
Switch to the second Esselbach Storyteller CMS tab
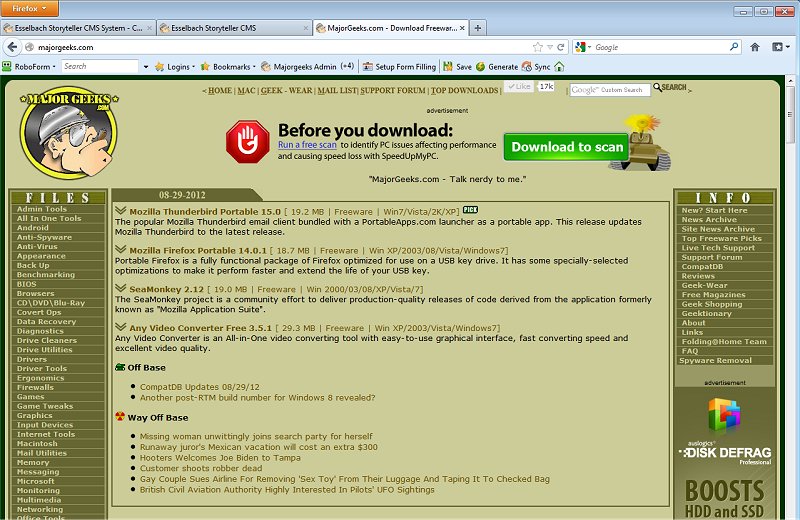[235, 28]
